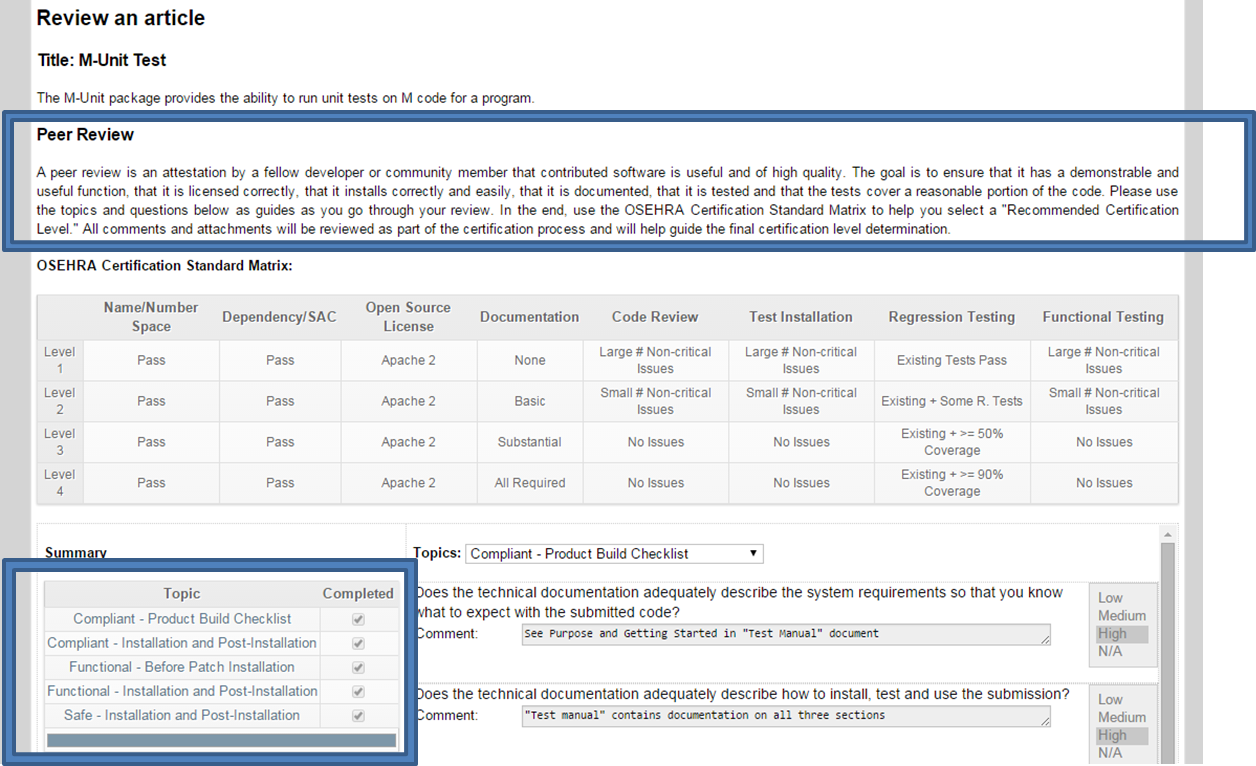Image resolution: width=1256 pixels, height=766 pixels.
Task: Click the progress bar under the Summary table
Action: tap(221, 741)
